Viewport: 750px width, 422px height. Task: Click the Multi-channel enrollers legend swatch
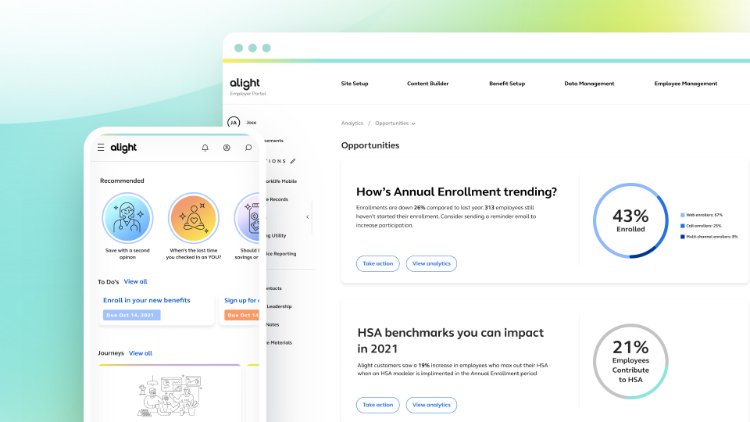tap(683, 237)
